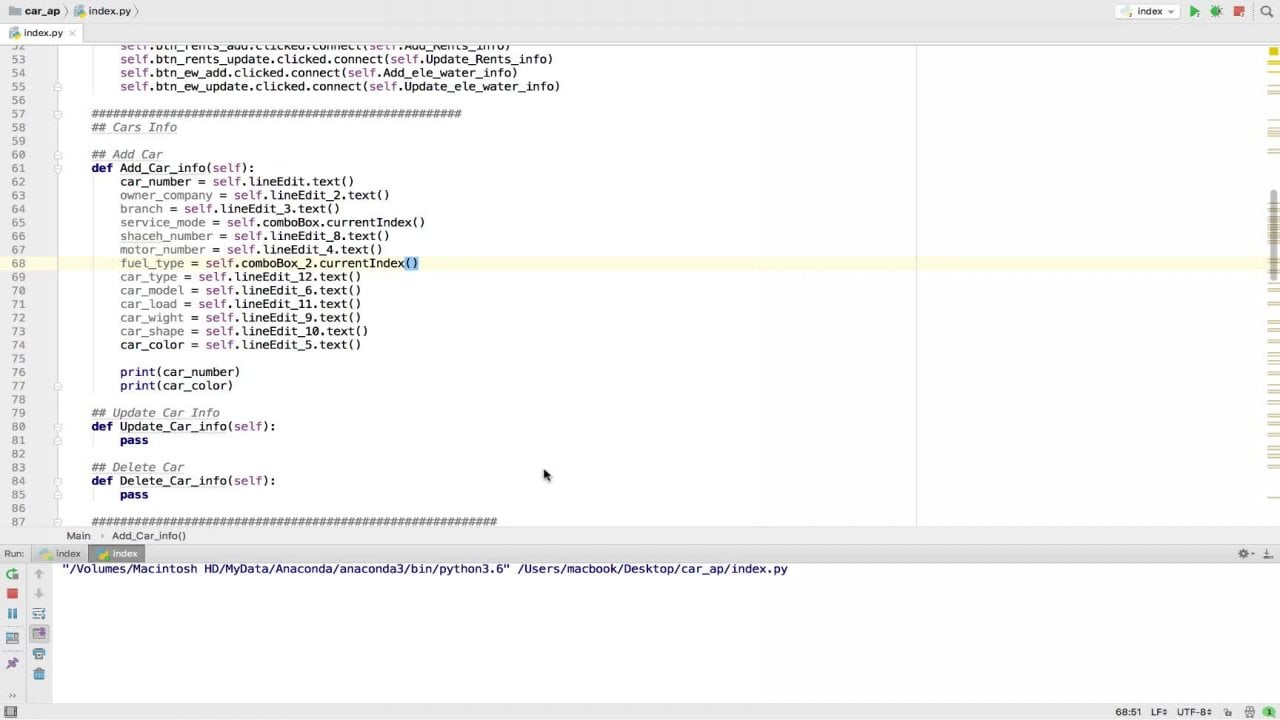Start debugging with the green bug icon

pos(1216,12)
